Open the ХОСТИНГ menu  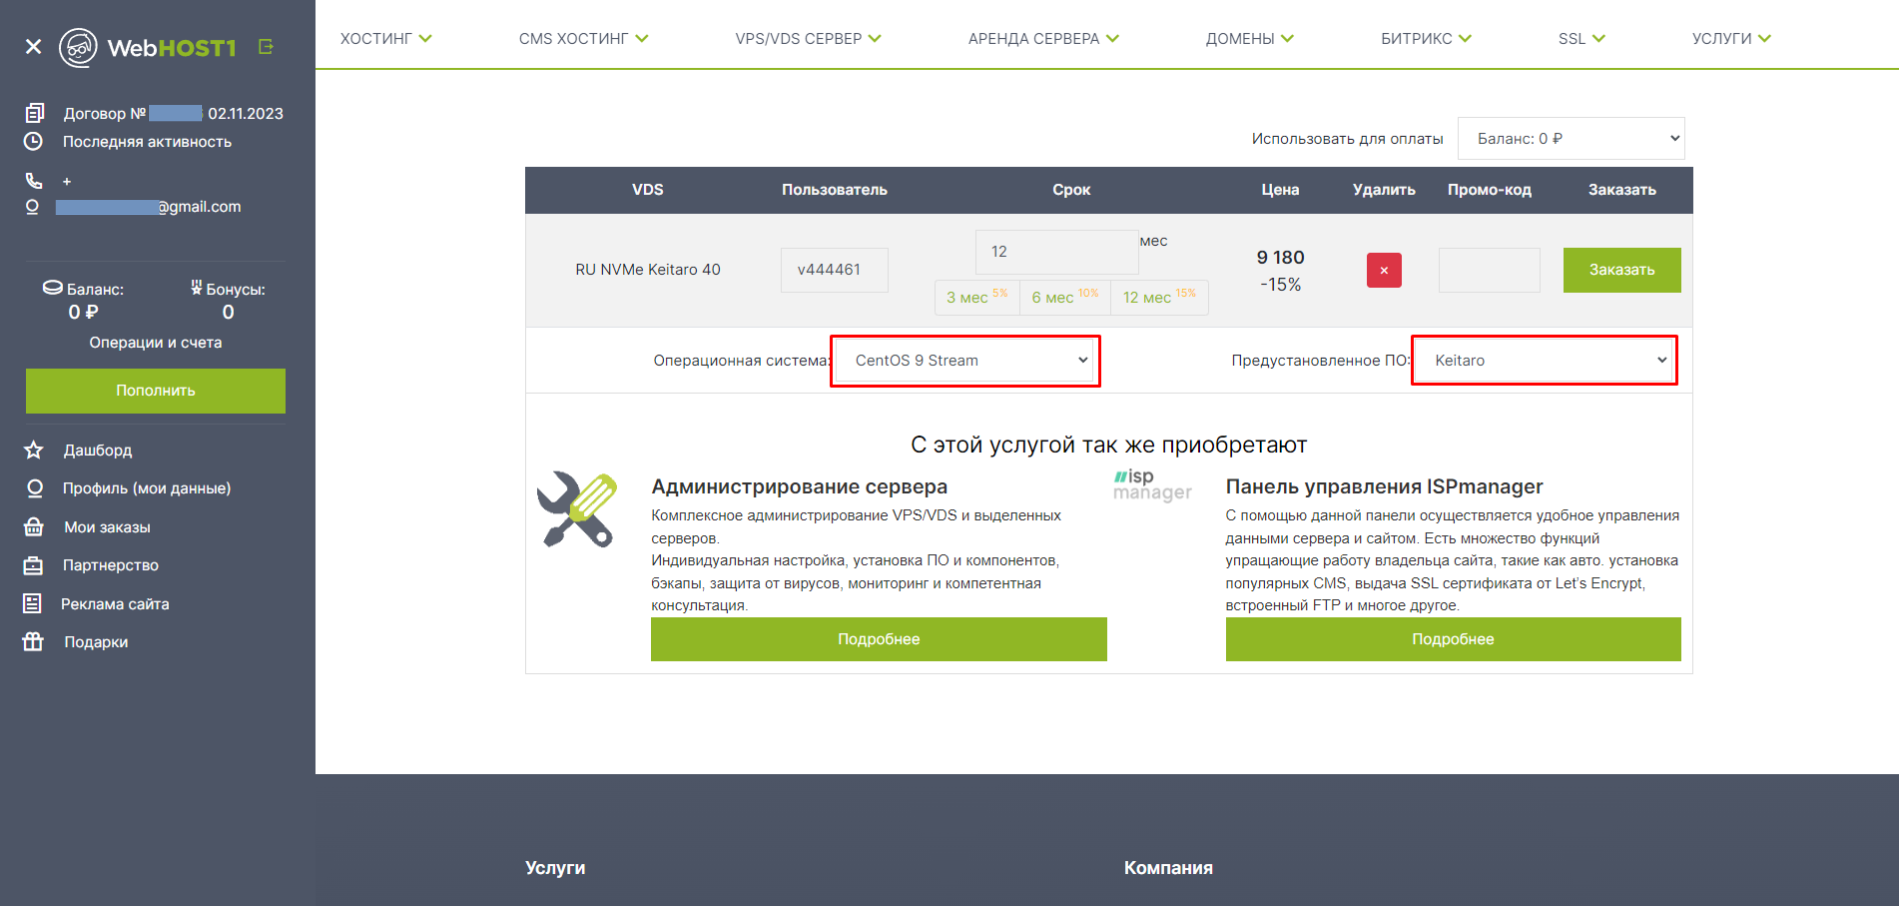point(386,38)
